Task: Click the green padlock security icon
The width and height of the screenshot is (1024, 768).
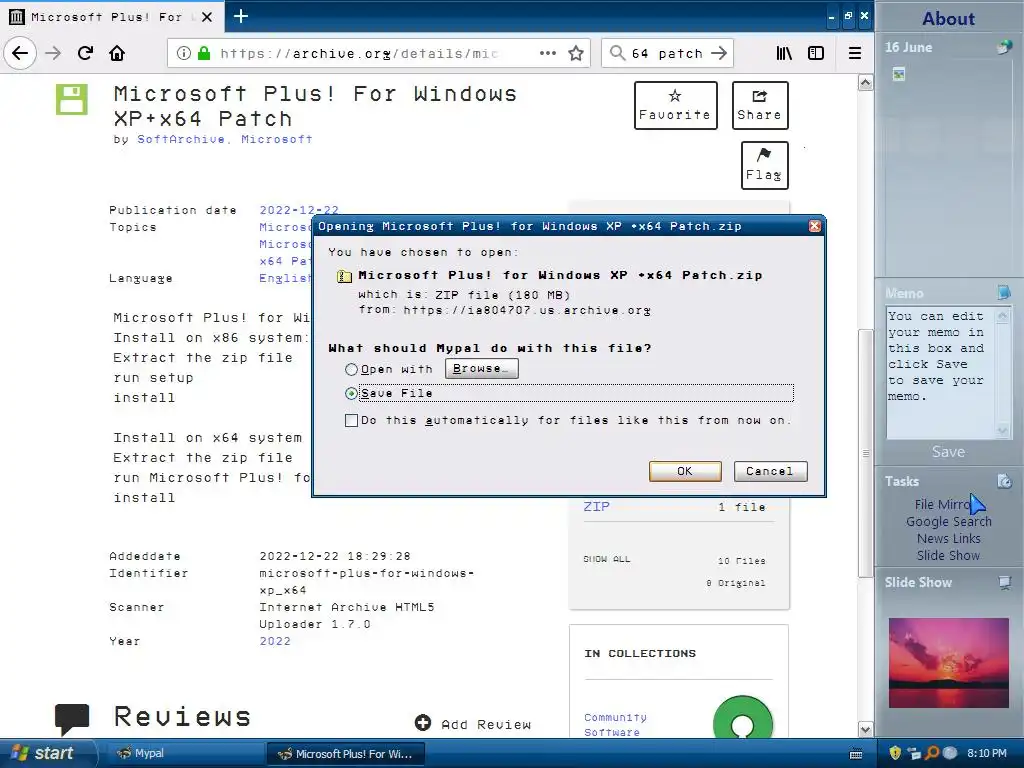Action: click(x=204, y=53)
